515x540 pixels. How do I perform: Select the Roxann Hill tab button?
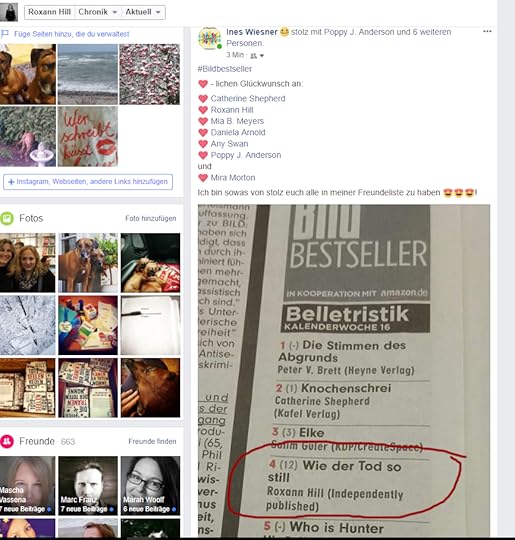point(49,12)
